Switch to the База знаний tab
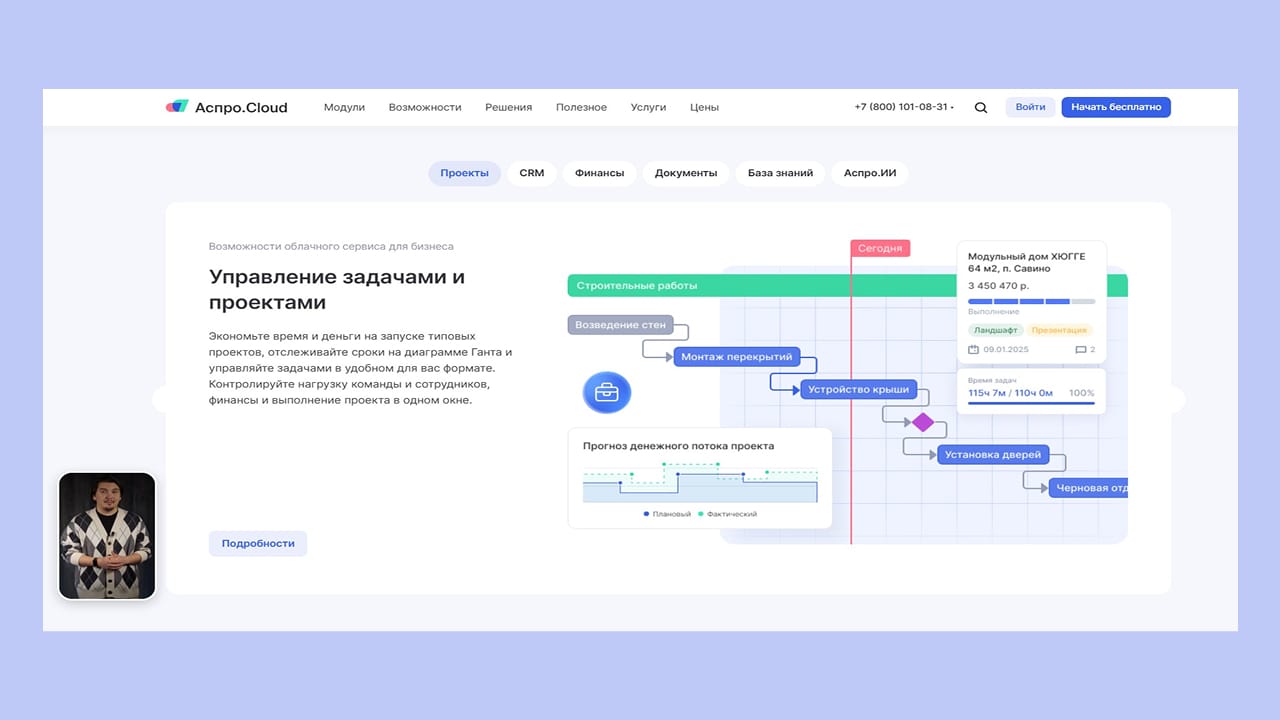 [x=780, y=173]
